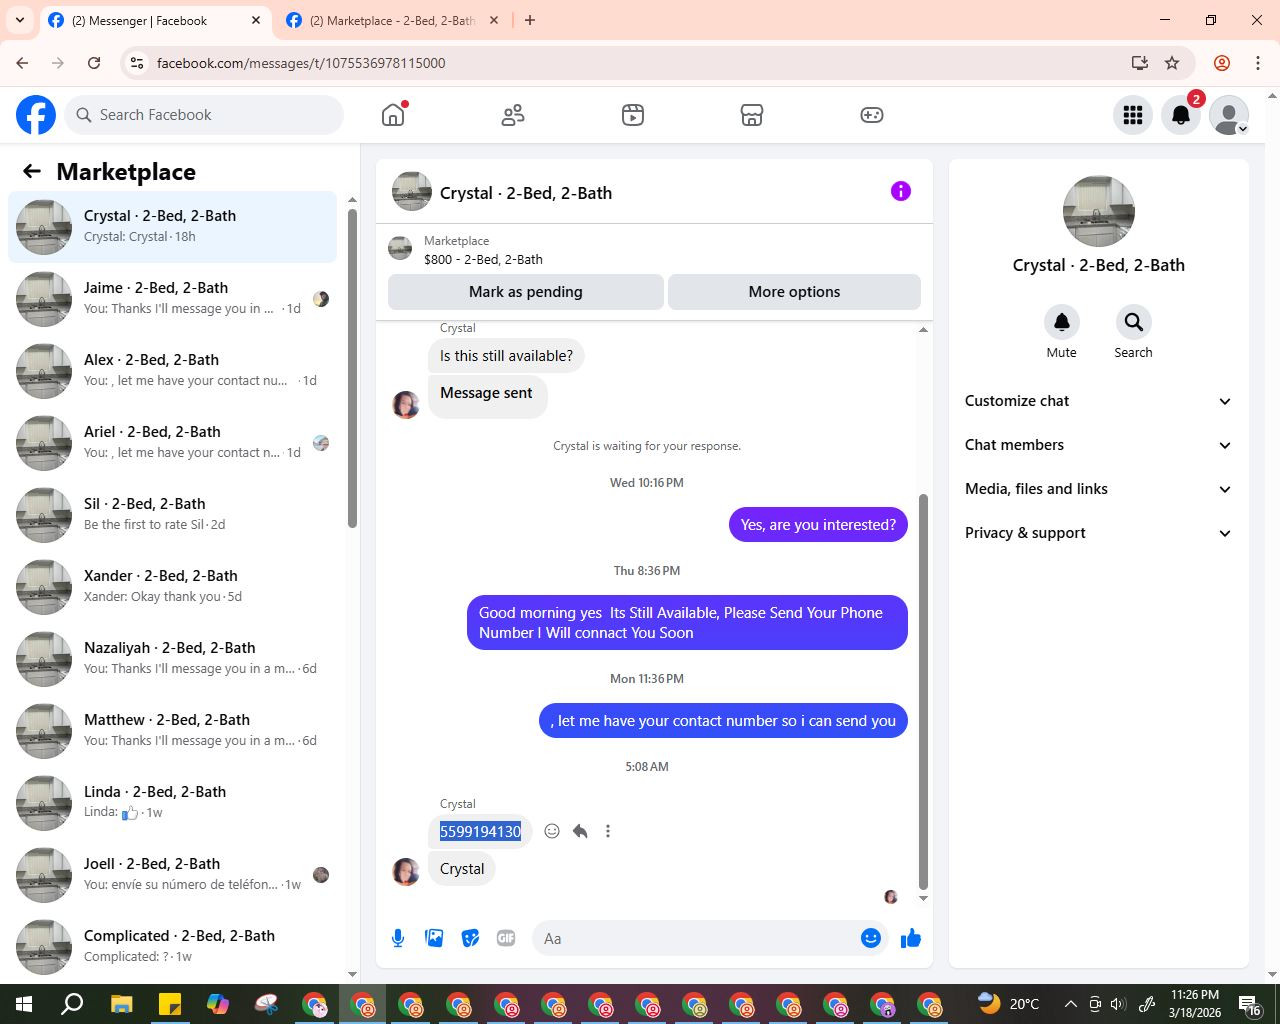Open Jaime · 2-Bed, 2-Bath conversation

coord(172,299)
